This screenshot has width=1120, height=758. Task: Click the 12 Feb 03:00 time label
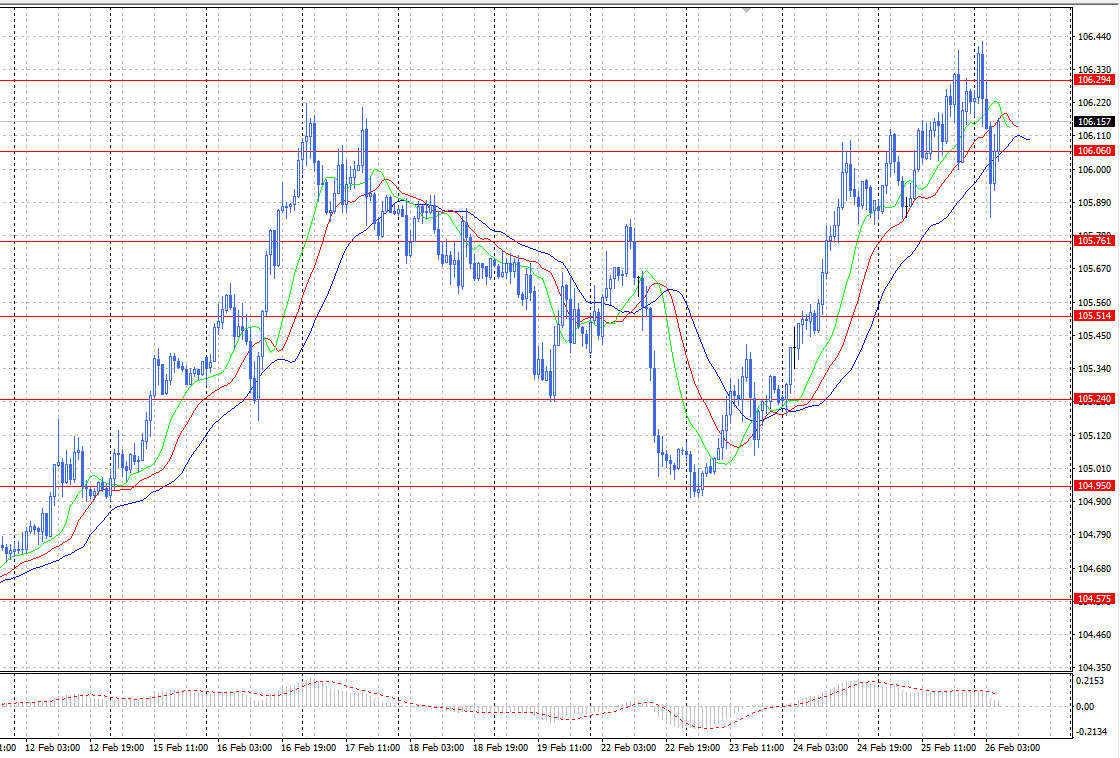(x=52, y=748)
